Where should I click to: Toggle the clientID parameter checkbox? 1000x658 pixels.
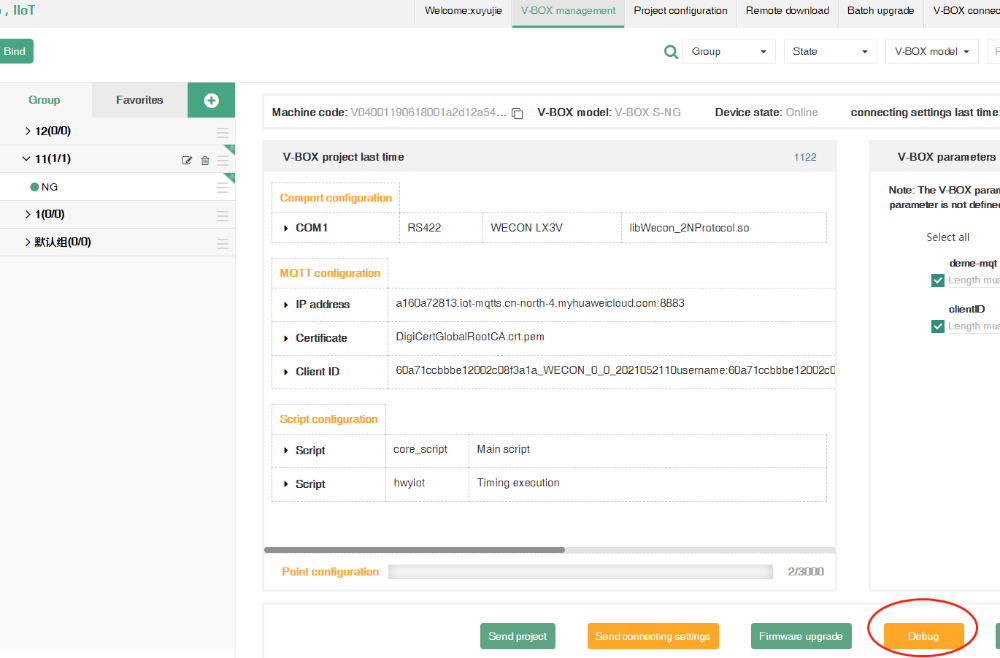pos(938,326)
